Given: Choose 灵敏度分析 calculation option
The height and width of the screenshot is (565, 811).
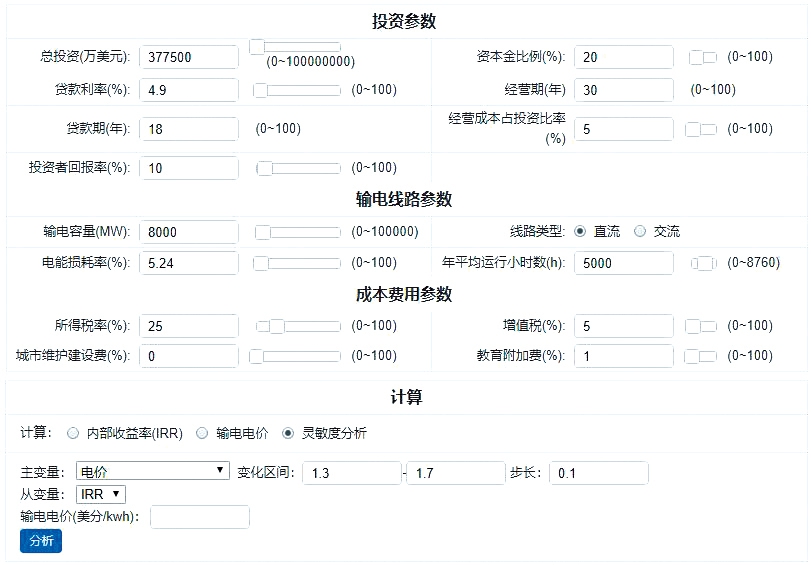Looking at the screenshot, I should (288, 433).
